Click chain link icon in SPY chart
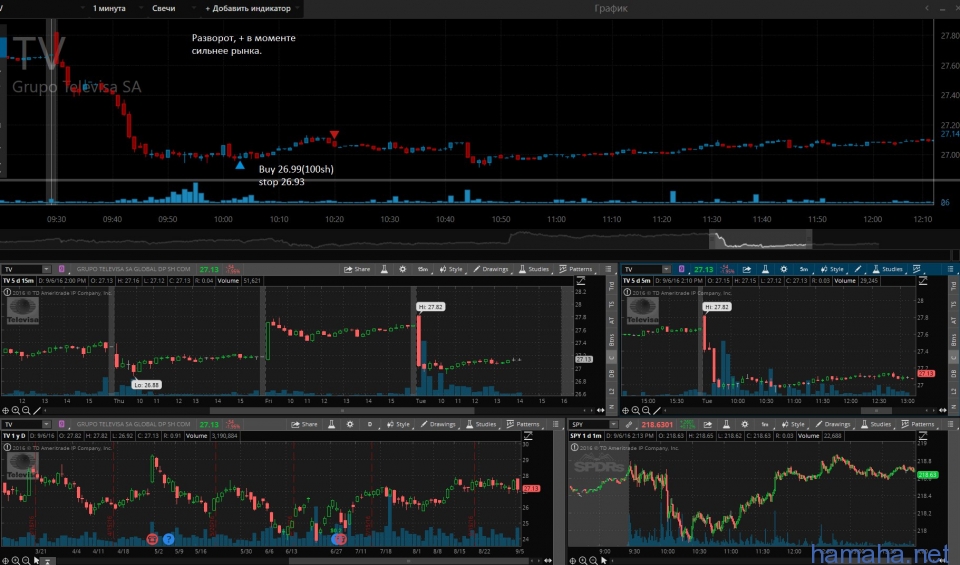This screenshot has height=565, width=960. 629,424
